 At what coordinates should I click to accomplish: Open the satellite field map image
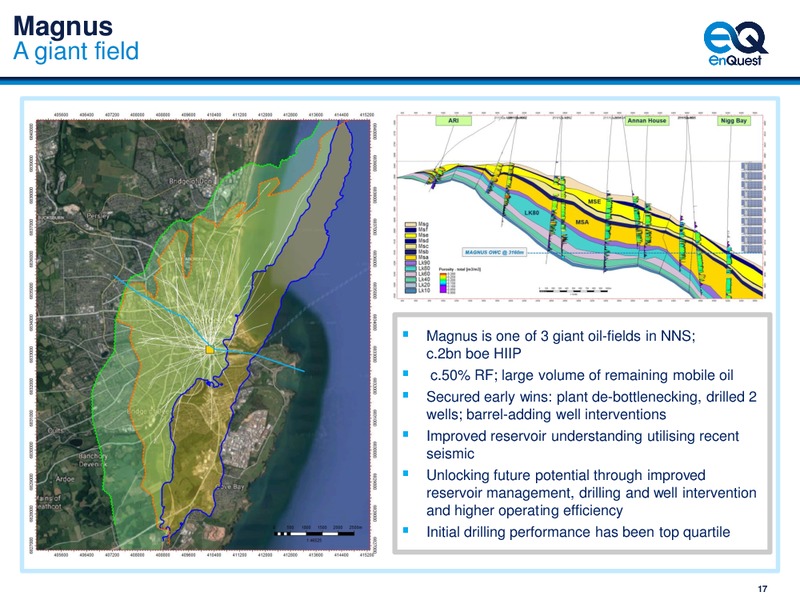(203, 335)
